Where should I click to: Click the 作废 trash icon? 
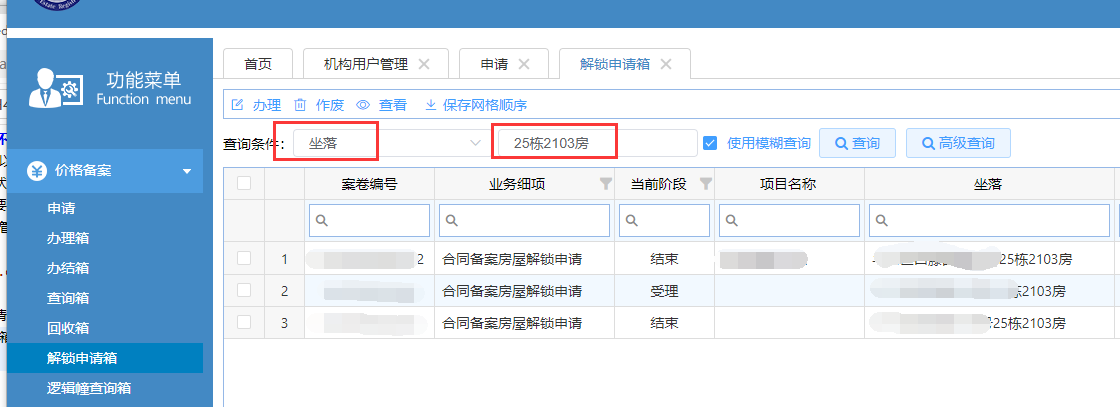[300, 105]
